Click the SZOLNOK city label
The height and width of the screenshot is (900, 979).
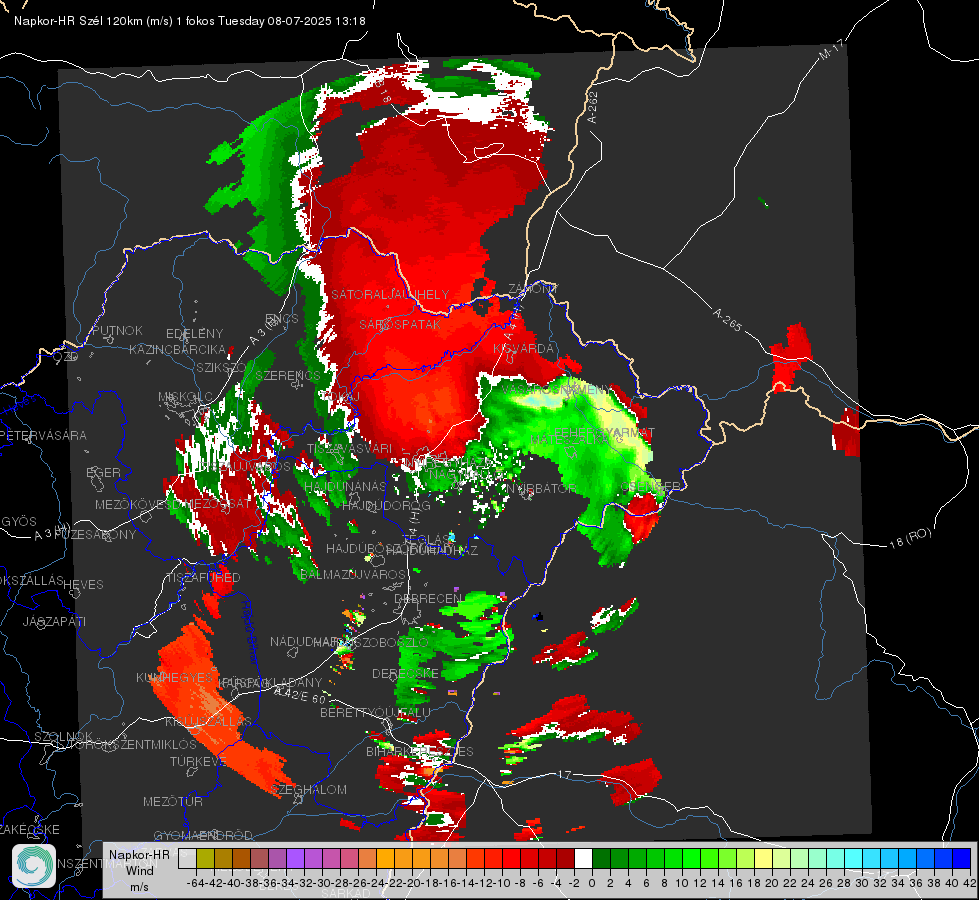point(64,736)
